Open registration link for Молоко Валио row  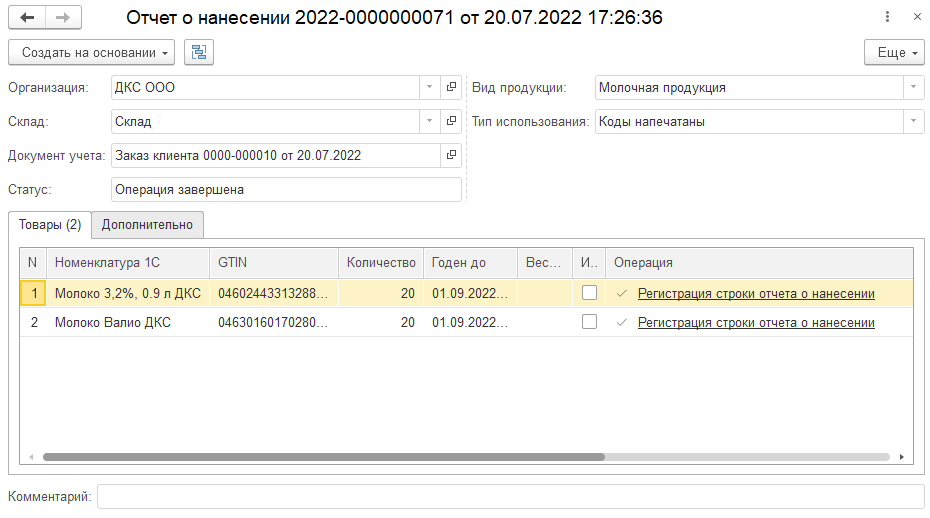[x=756, y=323]
